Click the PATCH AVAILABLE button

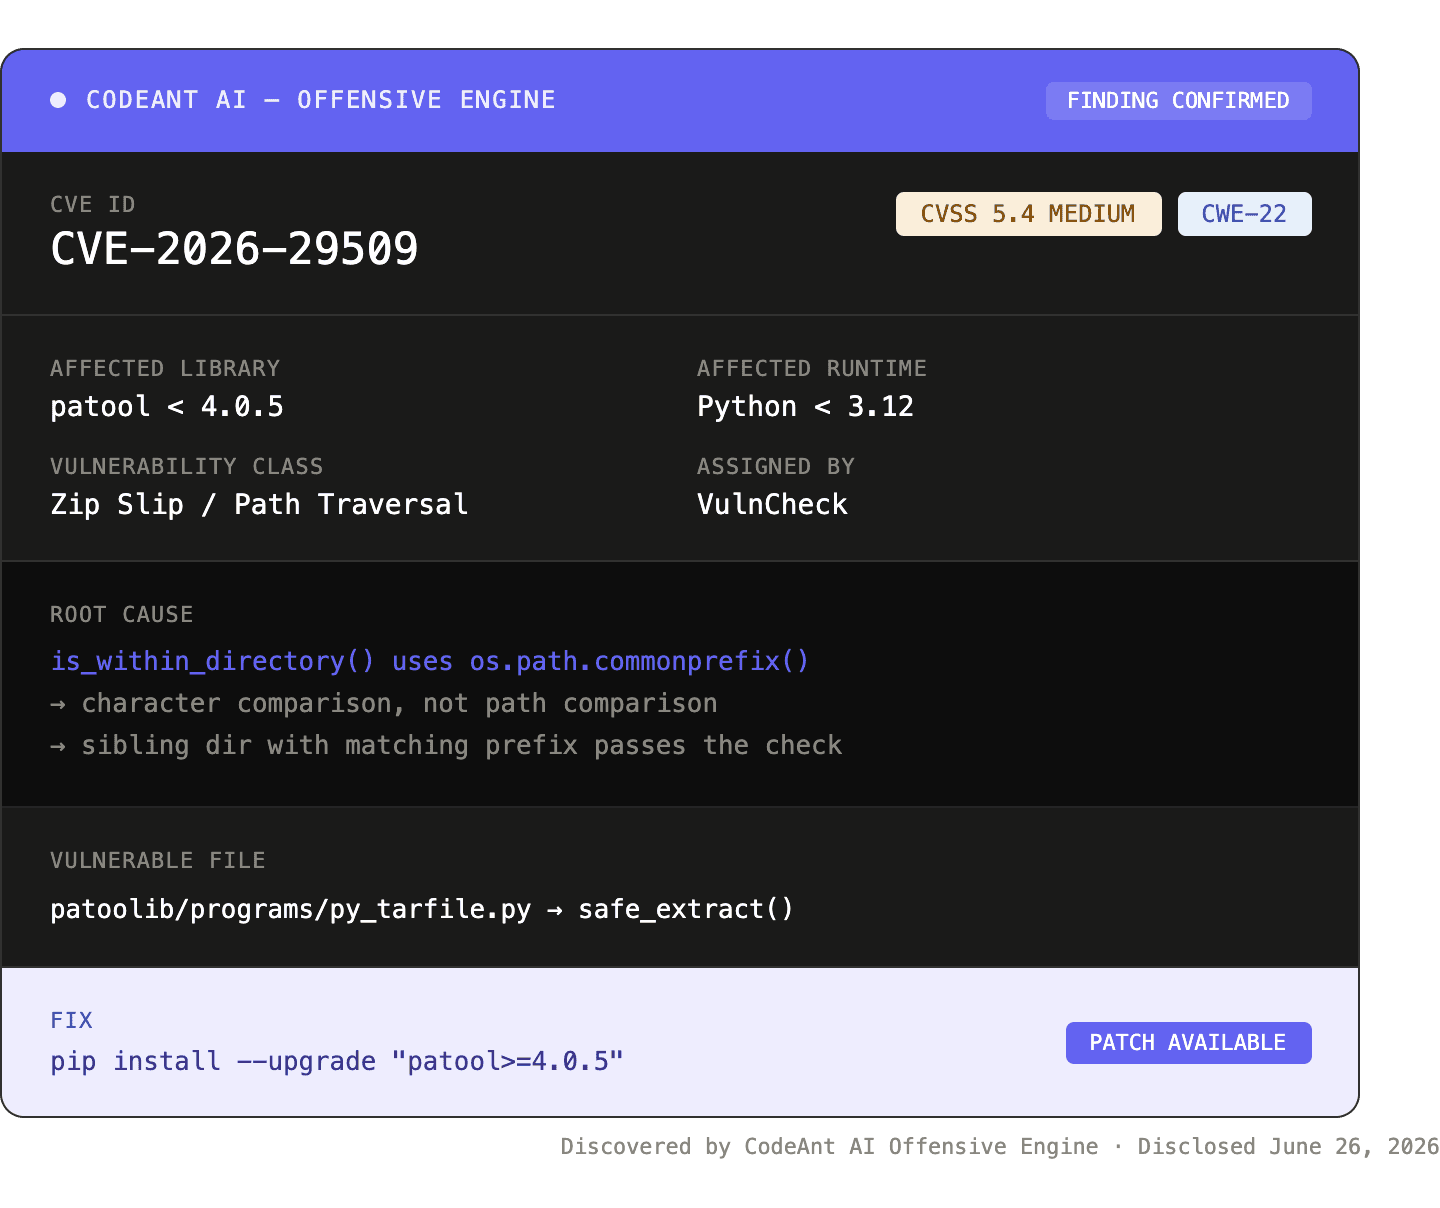tap(1188, 1043)
